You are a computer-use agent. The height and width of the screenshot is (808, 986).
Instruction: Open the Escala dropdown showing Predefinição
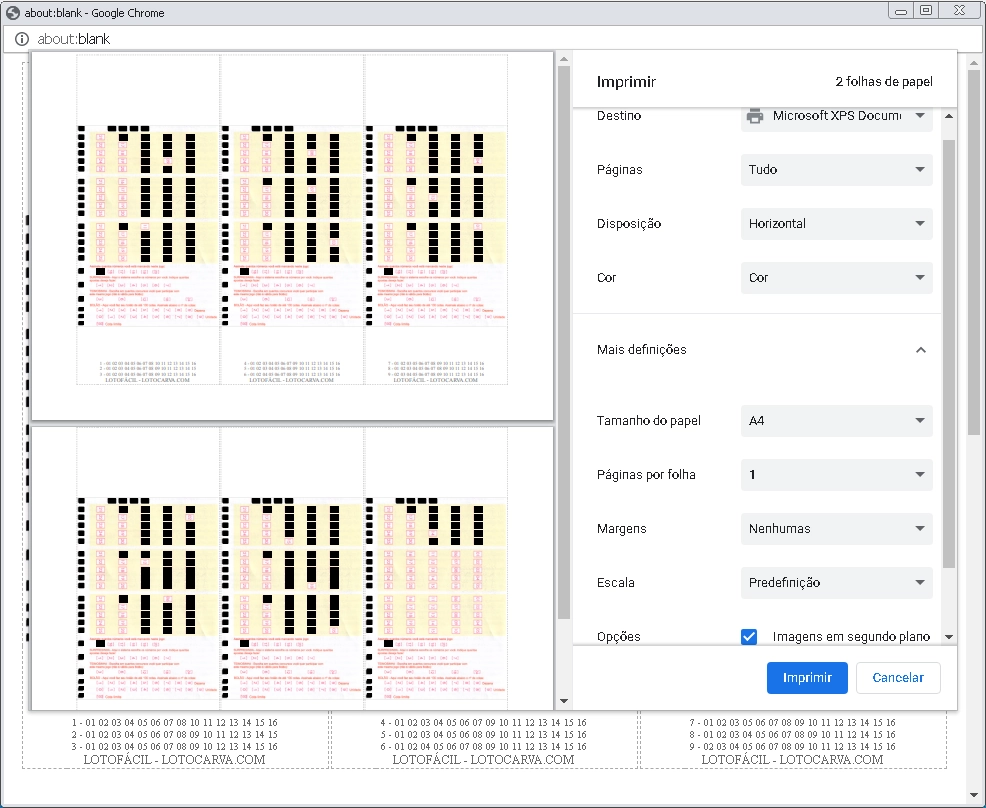click(836, 582)
